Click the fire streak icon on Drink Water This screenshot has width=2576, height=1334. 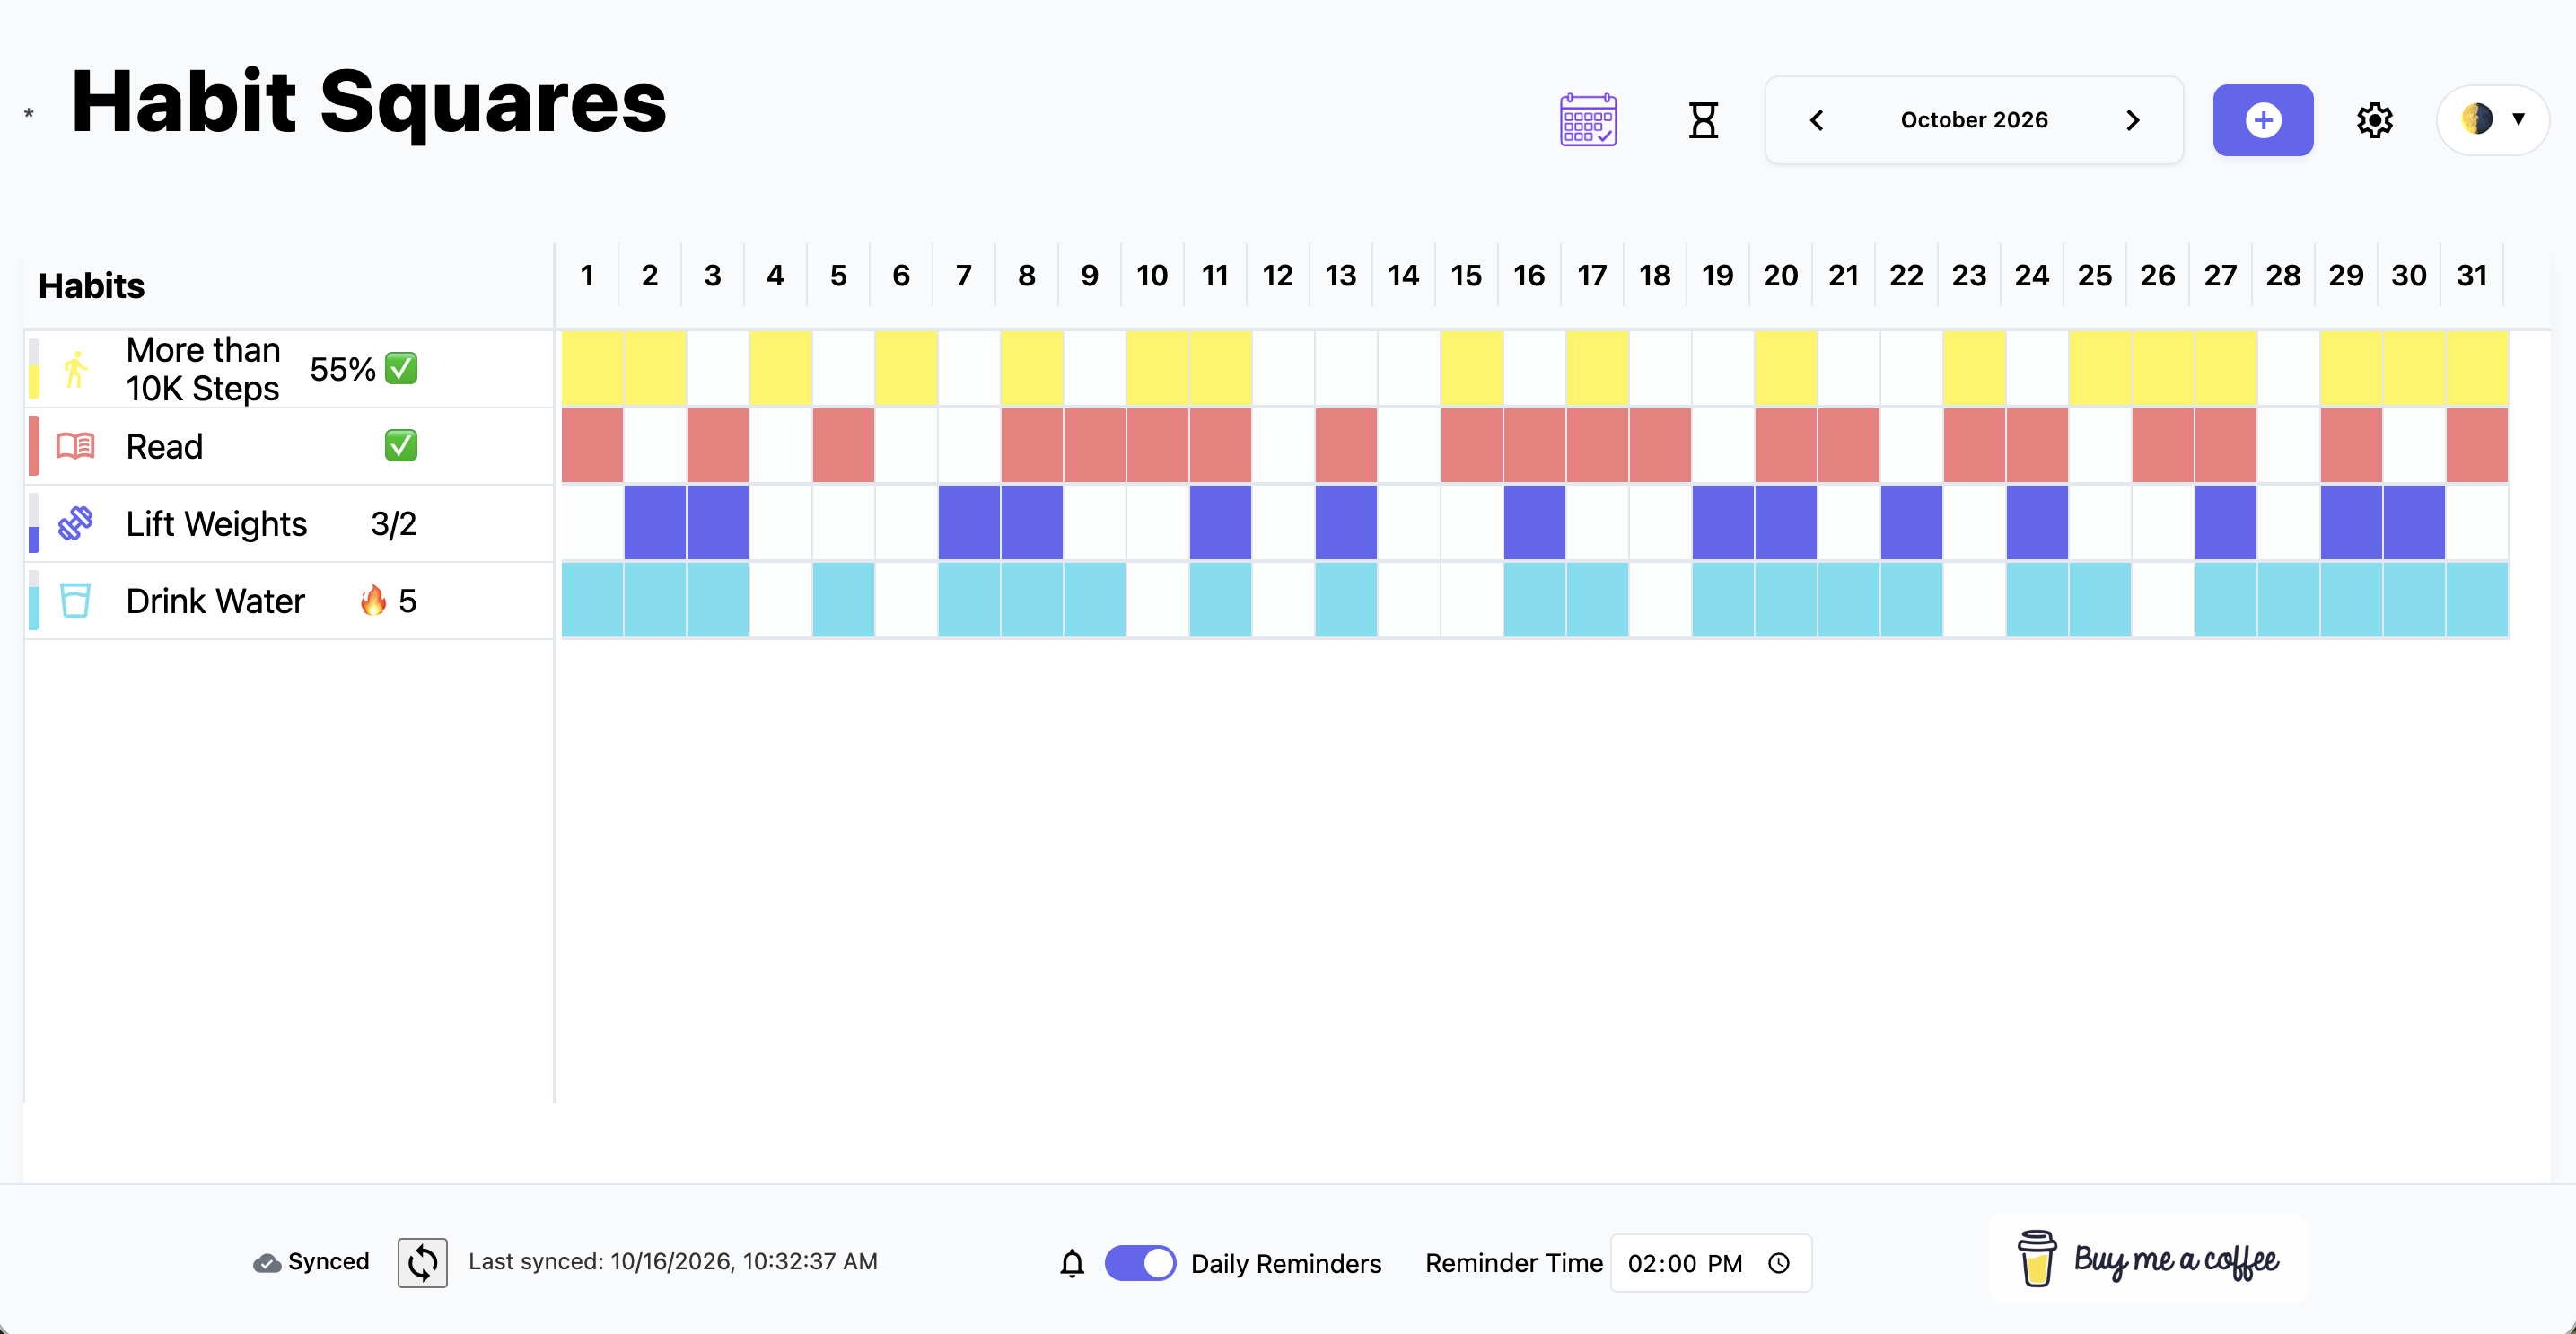coord(373,600)
